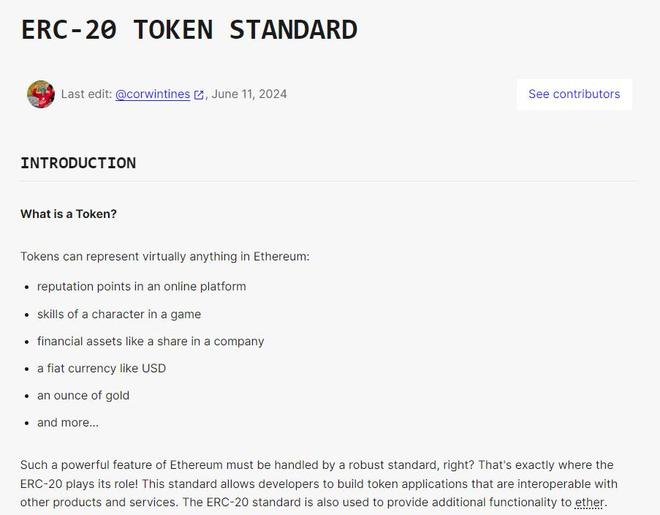Click the INTRODUCTION section heading

point(78,163)
